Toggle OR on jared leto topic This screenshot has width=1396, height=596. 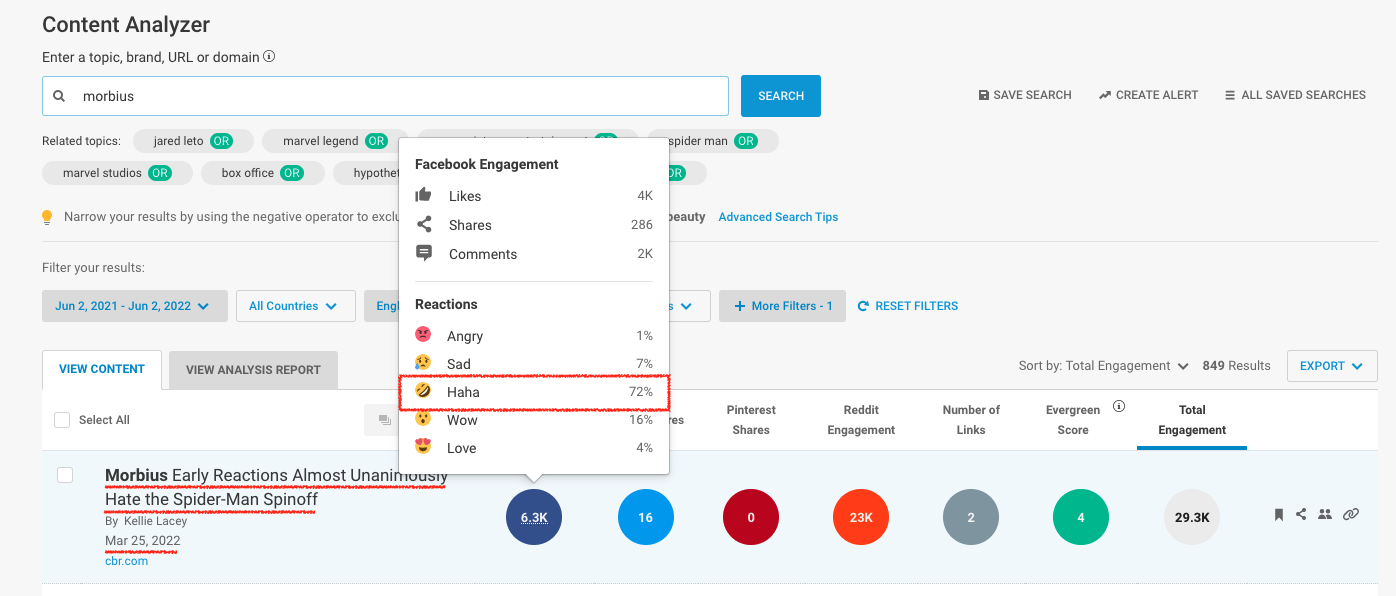click(x=221, y=141)
